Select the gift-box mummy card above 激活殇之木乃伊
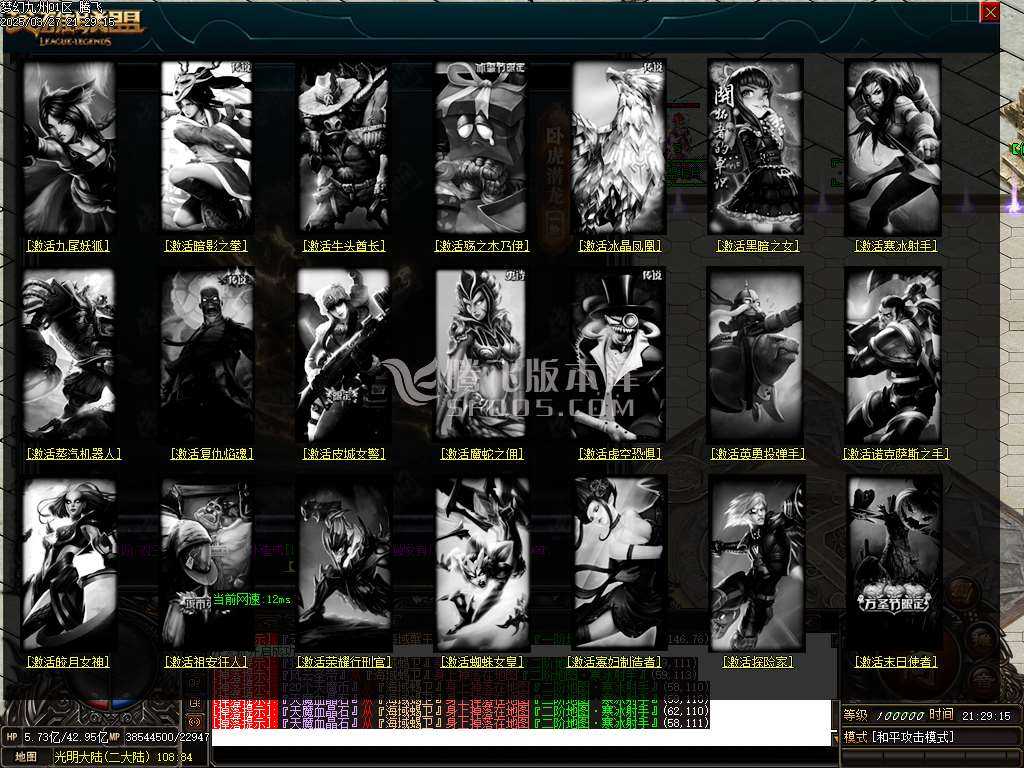 481,148
